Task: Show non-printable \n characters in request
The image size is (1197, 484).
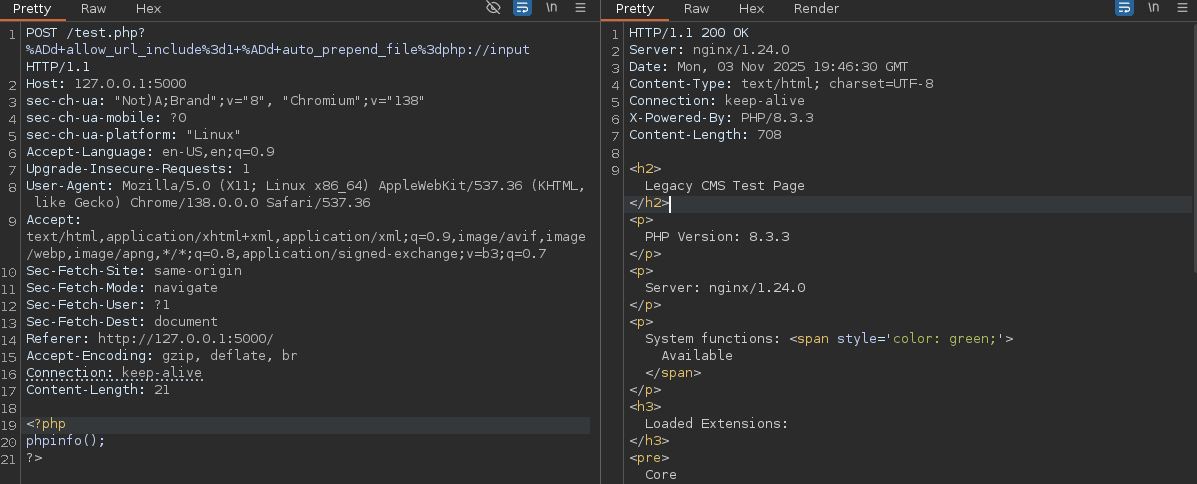Action: coord(551,8)
